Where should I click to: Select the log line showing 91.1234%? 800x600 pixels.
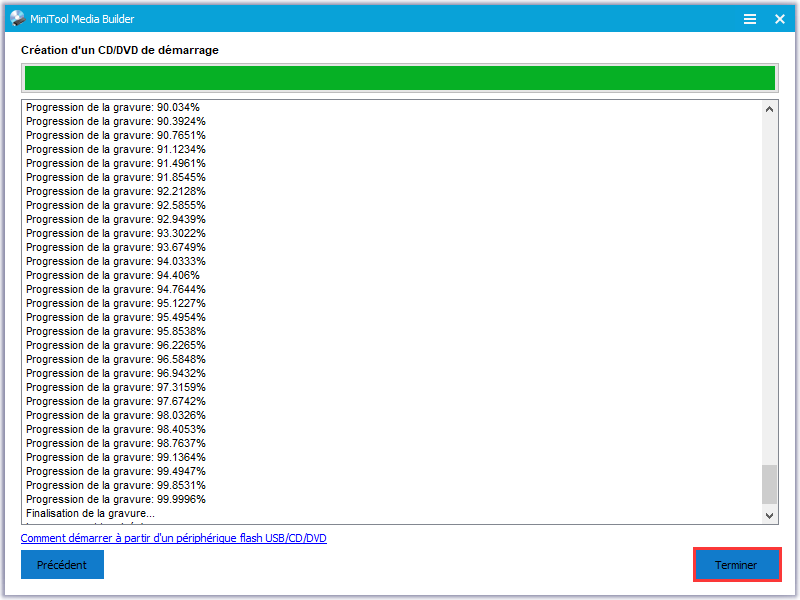(116, 149)
